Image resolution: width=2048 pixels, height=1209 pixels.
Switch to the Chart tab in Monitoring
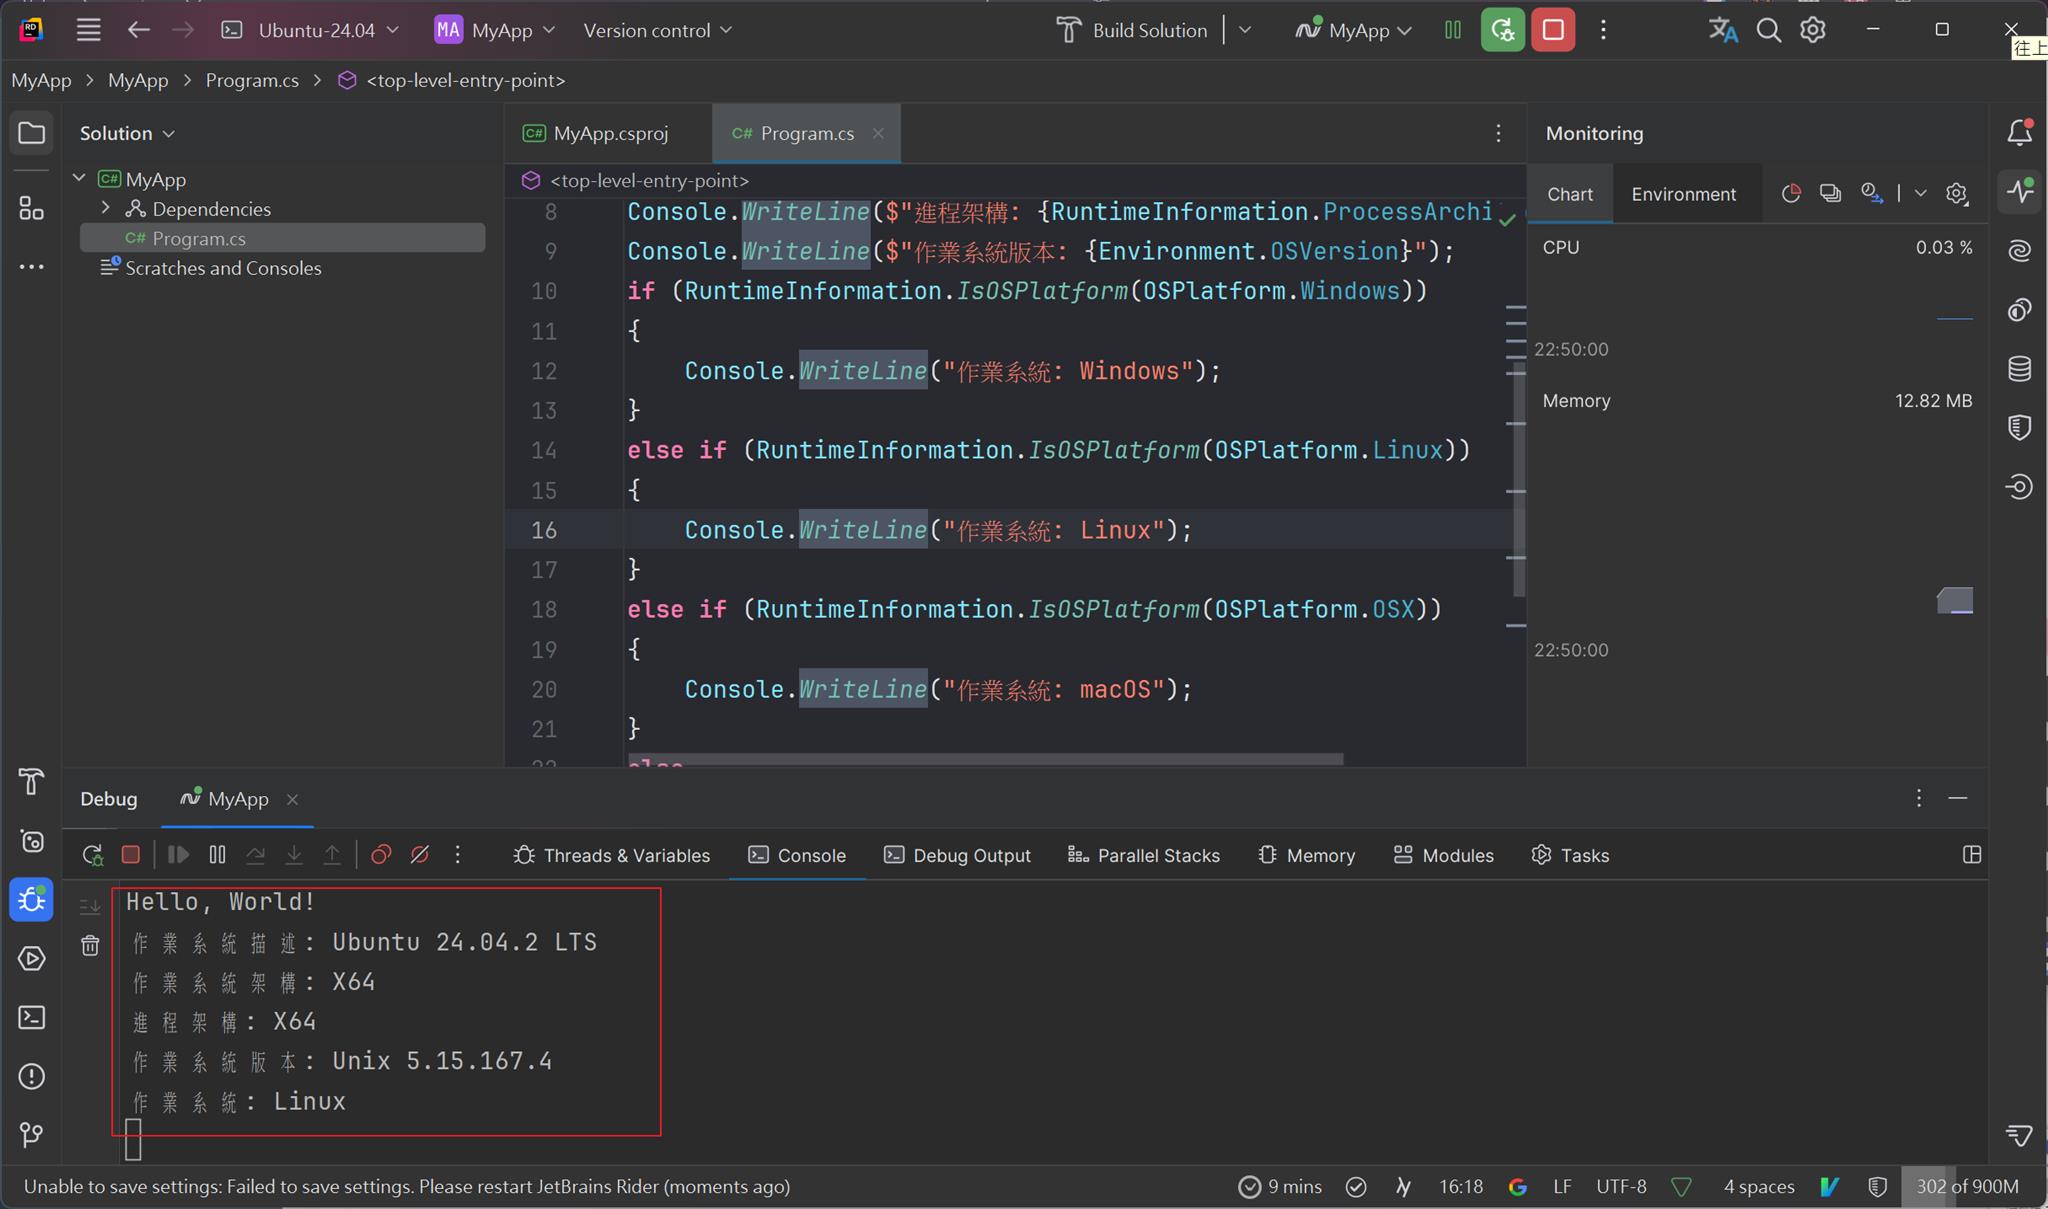tap(1570, 194)
